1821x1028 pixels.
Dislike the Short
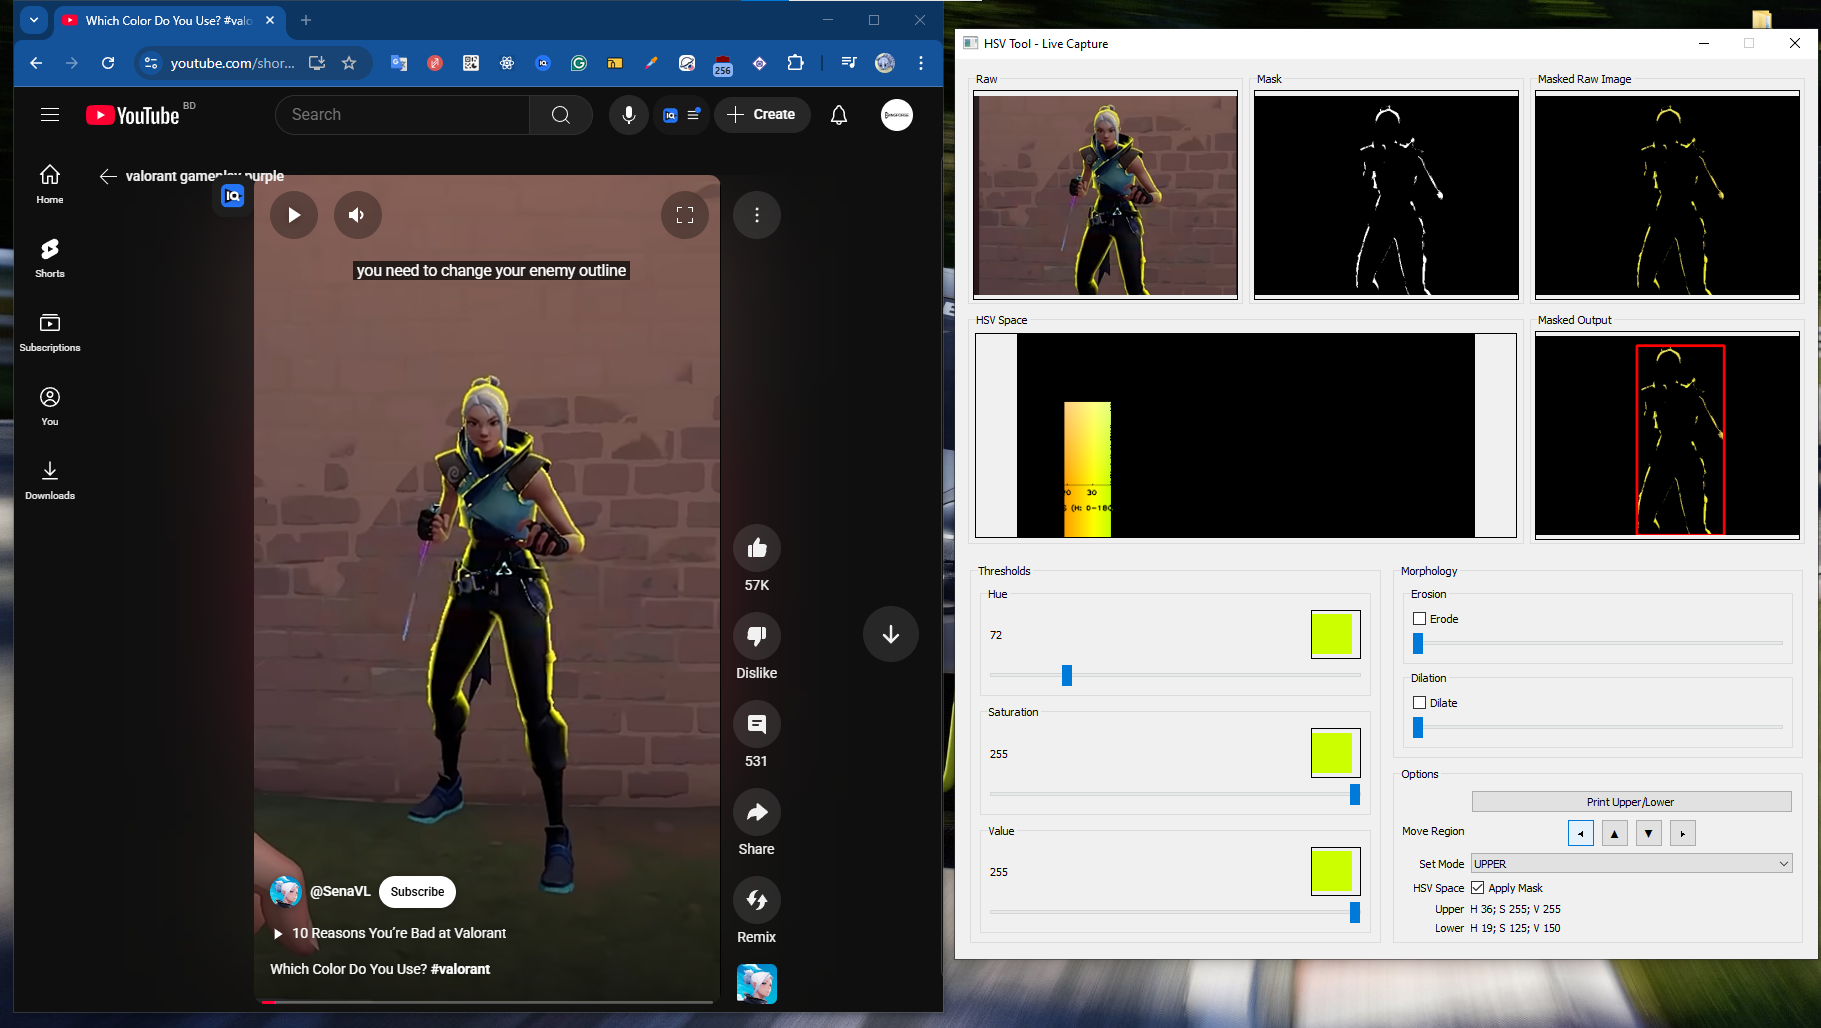coord(757,636)
